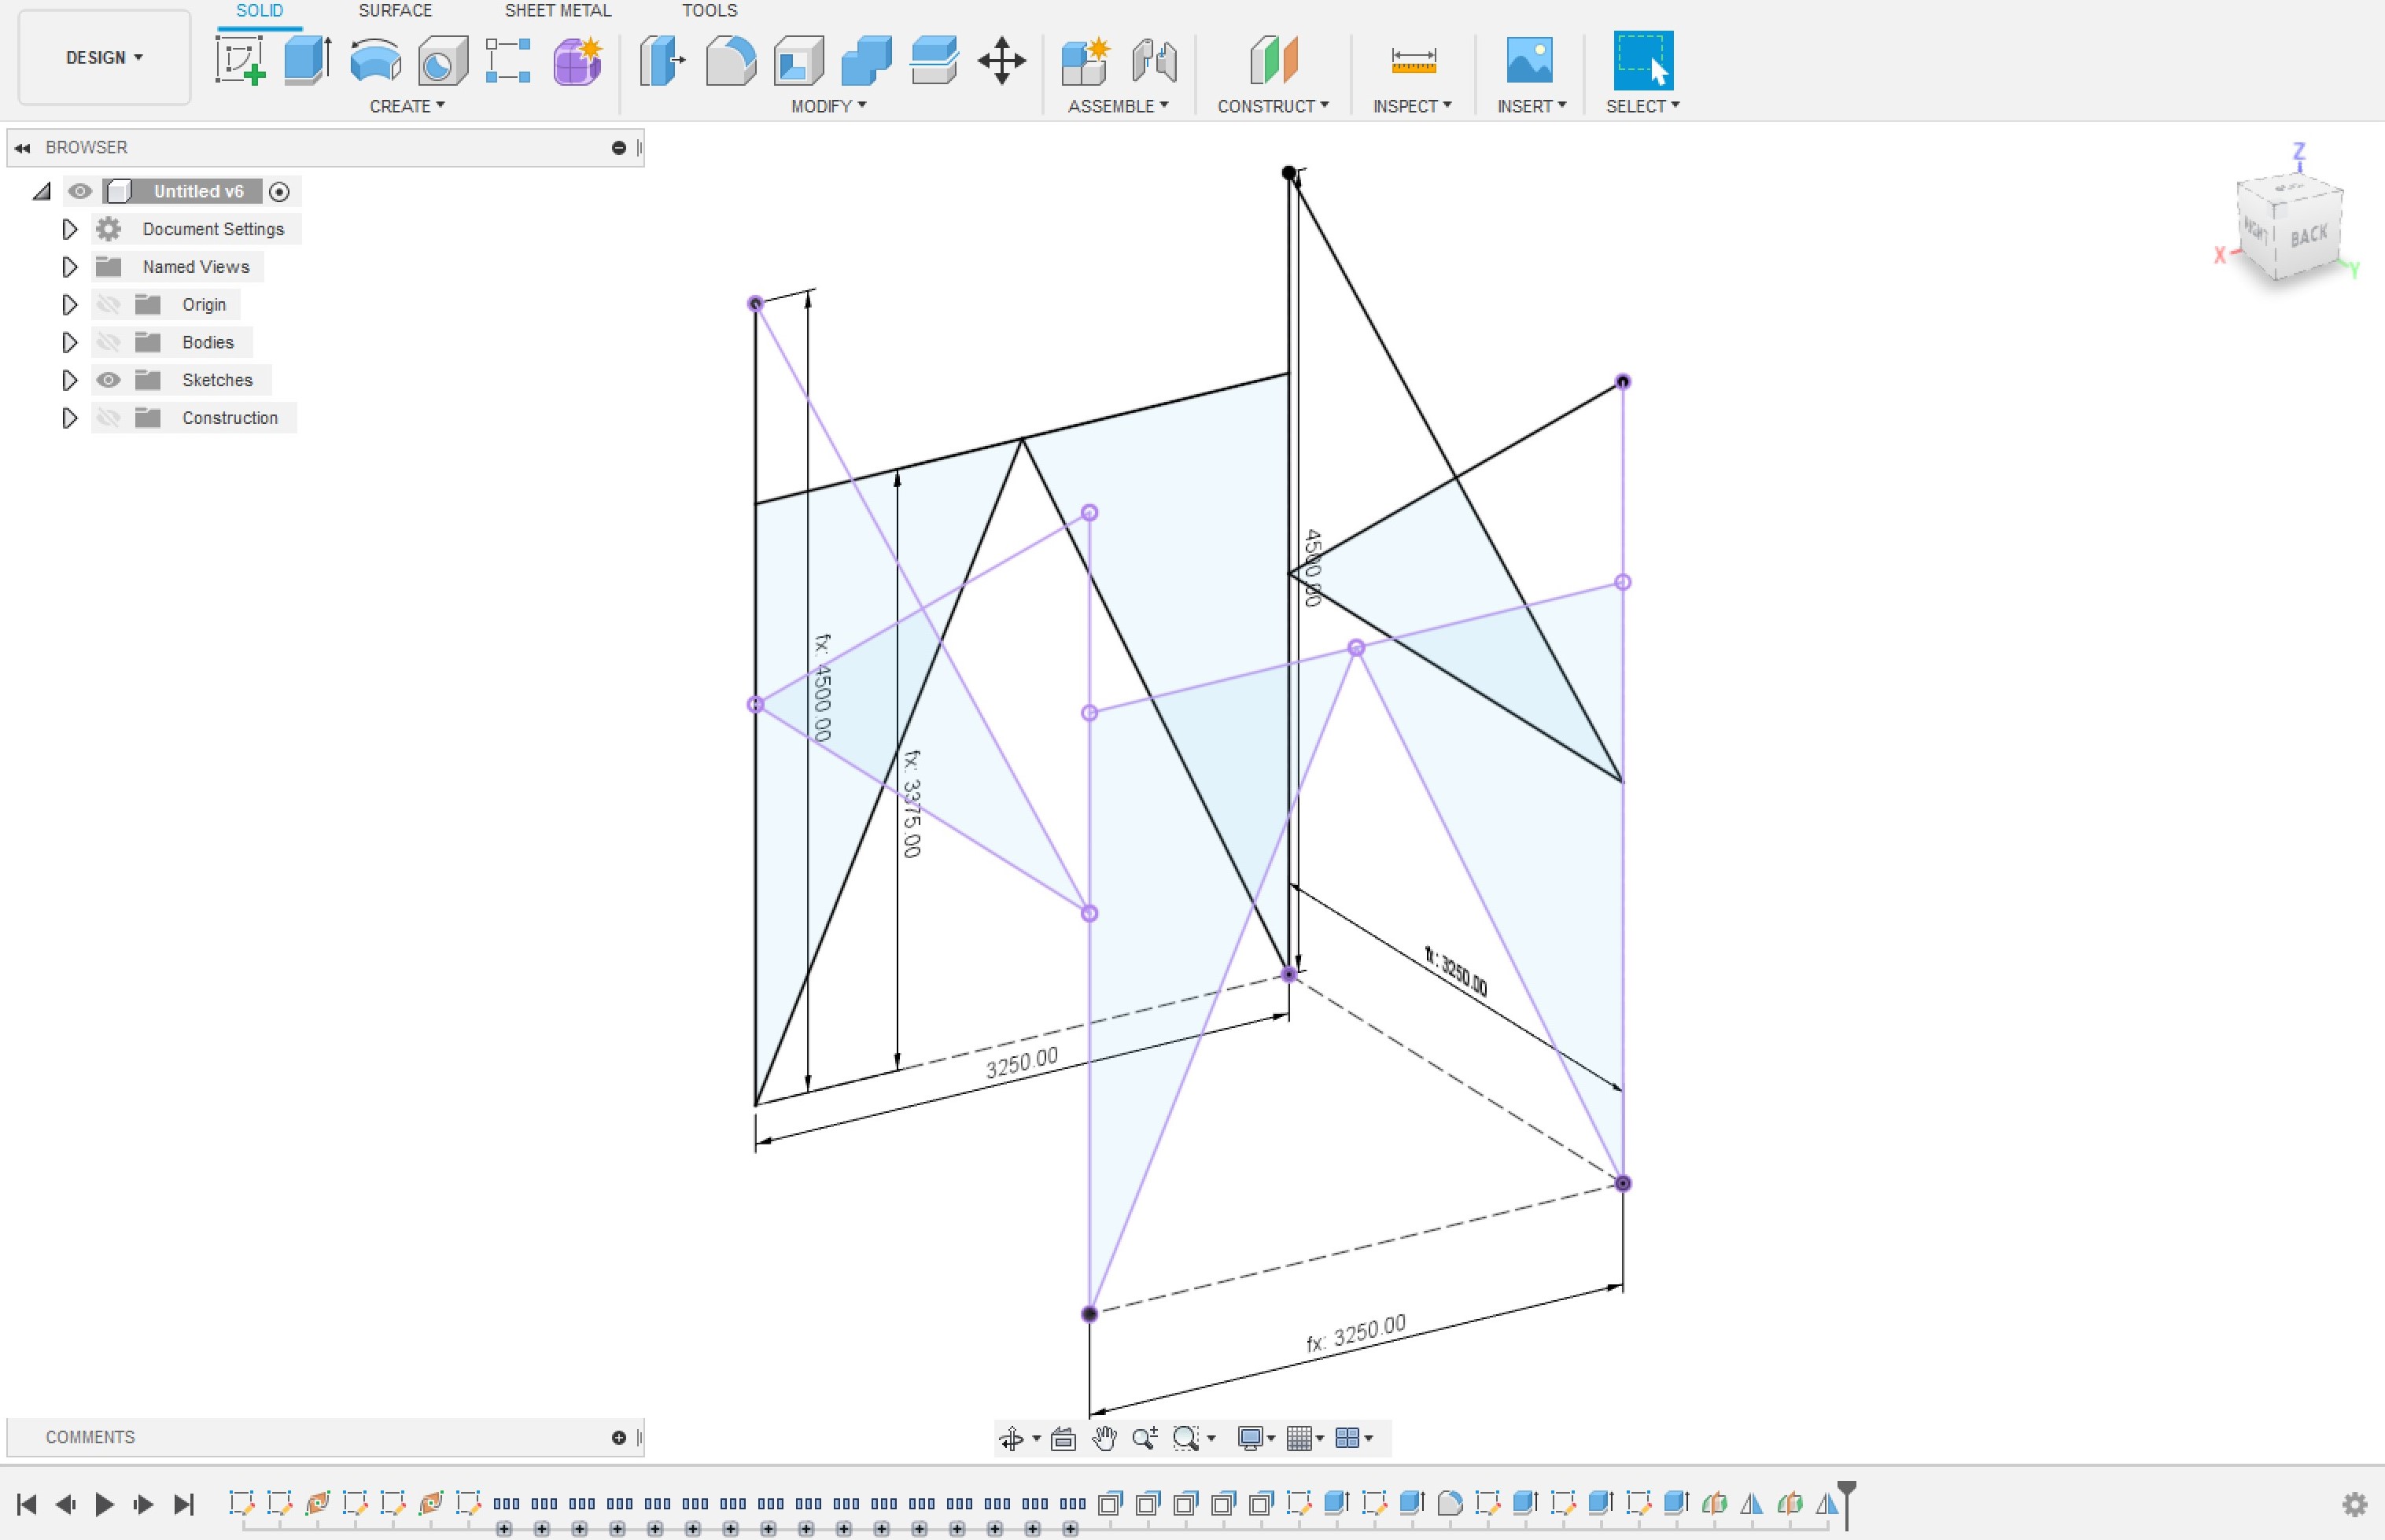Open the Measure tool icon

[x=1413, y=60]
